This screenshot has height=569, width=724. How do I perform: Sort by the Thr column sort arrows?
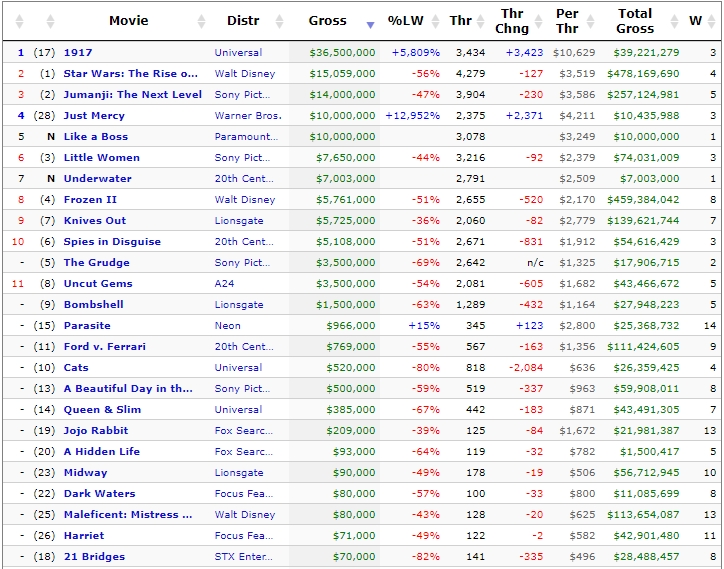pyautogui.click(x=481, y=21)
